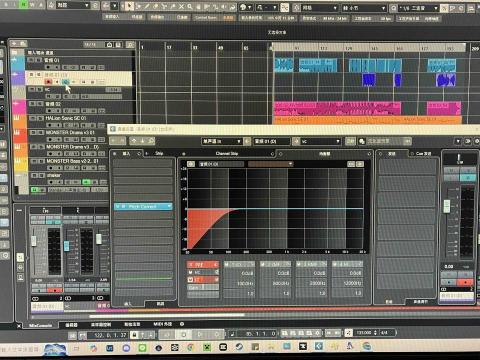
Task: Open the 网格 grid type dropdown
Action: point(320,8)
